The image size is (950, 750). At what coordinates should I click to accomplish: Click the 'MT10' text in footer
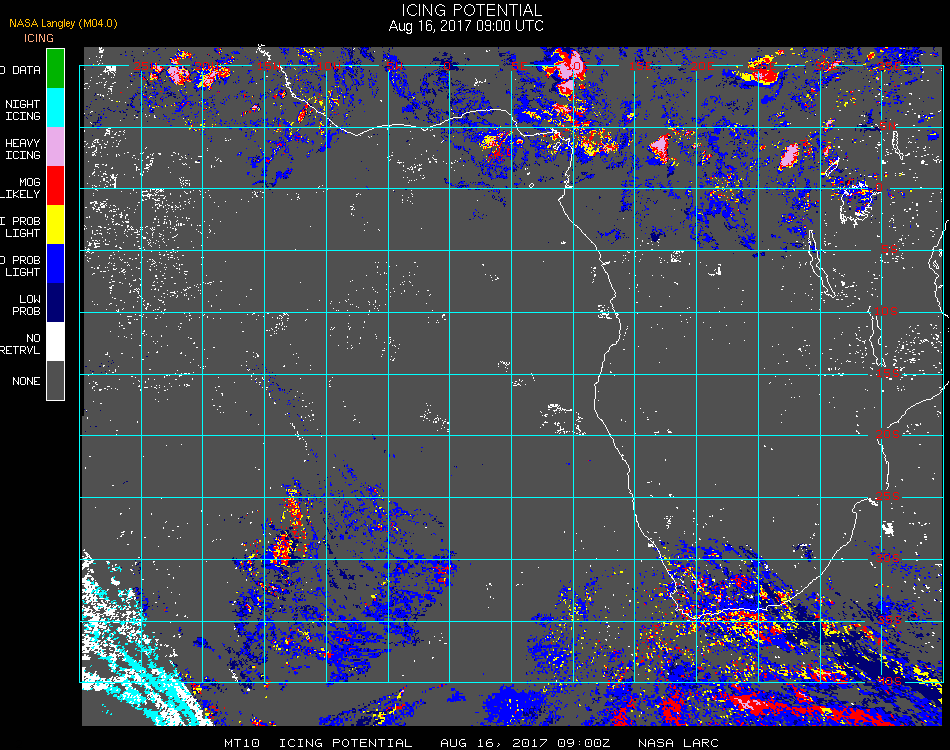point(242,743)
